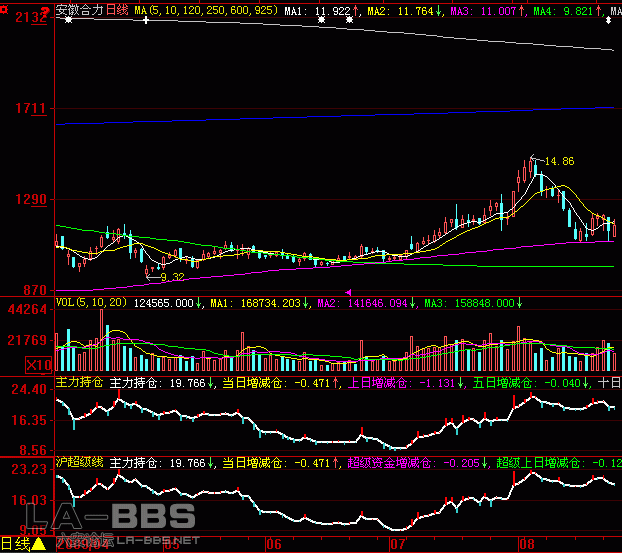Viewport: 622px width, 553px height.
Task: Click the green down arrow after VOL 124565.000
Action: pyautogui.click(x=200, y=302)
